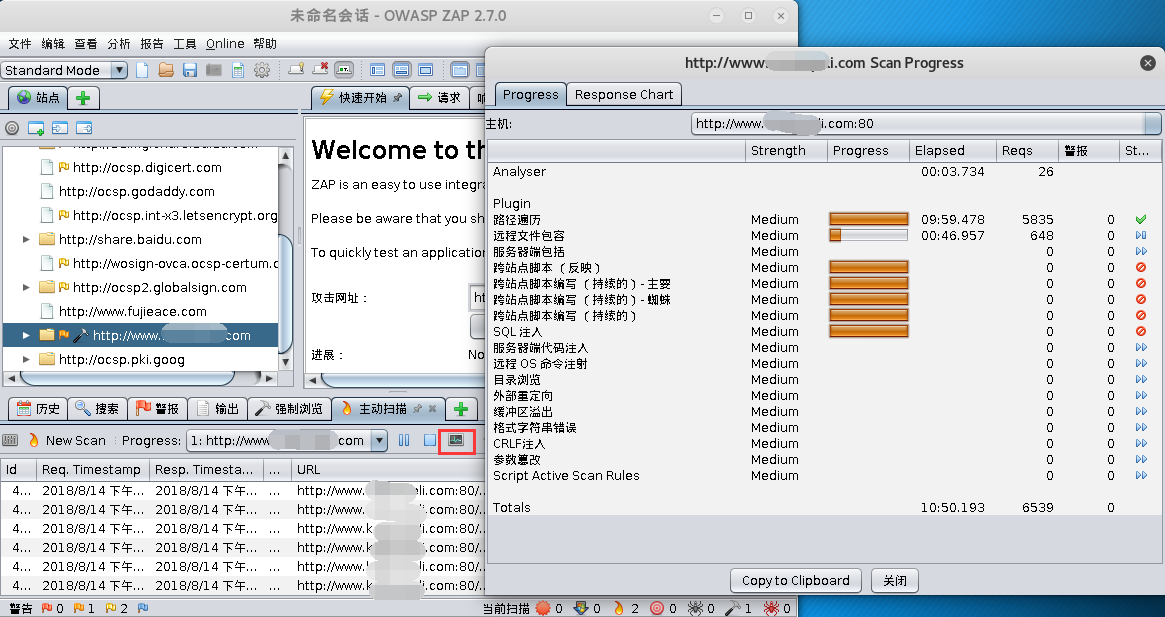Switch to the Response Chart tab
1165x617 pixels.
pos(623,94)
